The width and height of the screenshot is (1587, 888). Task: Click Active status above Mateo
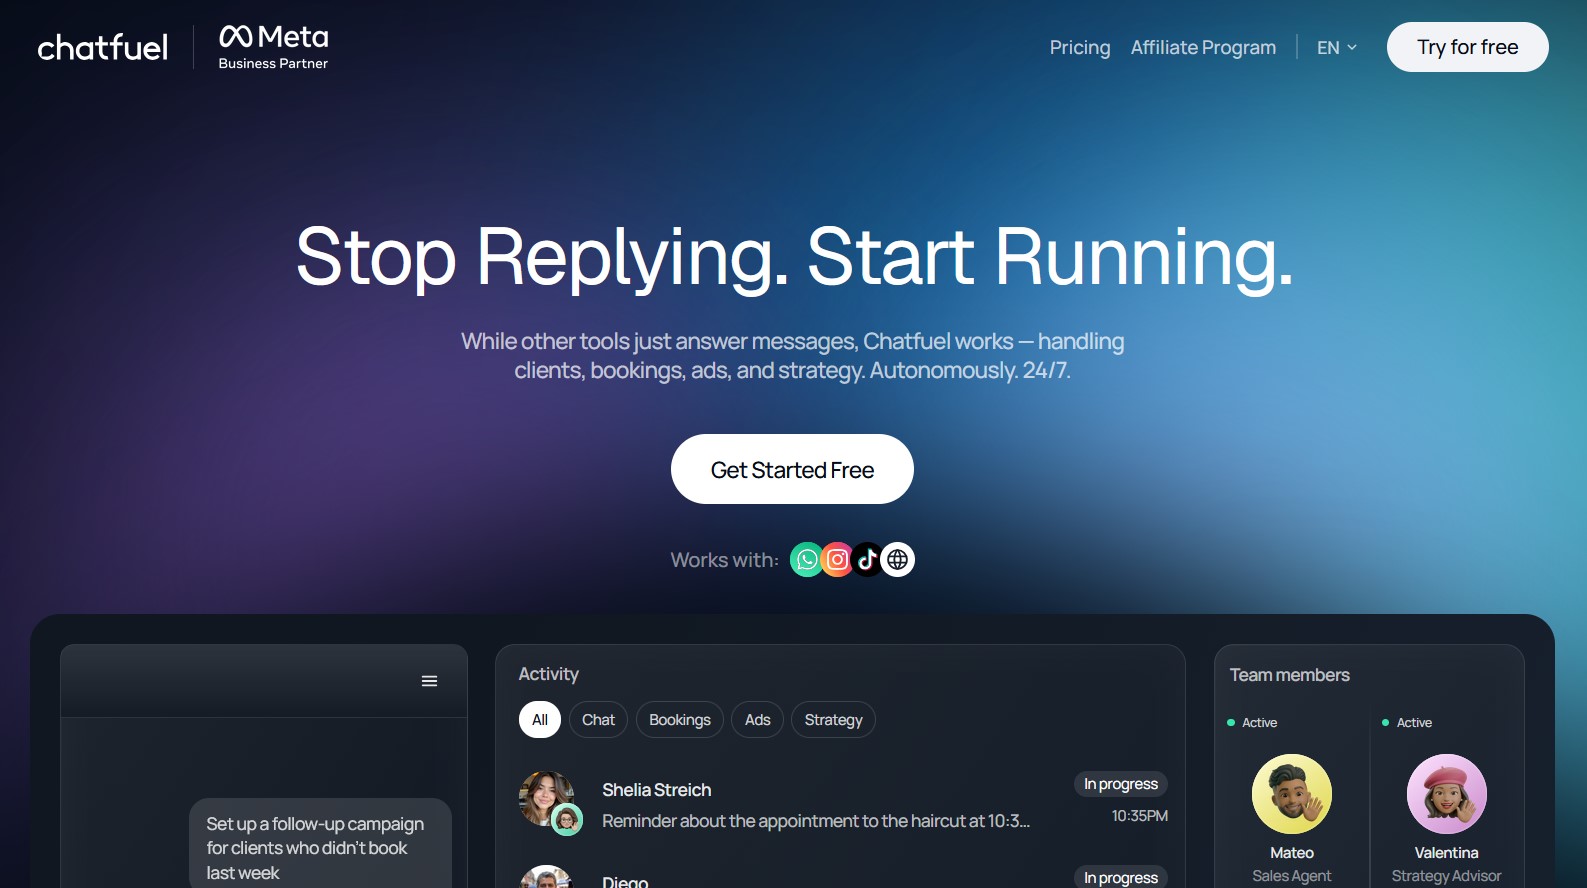coord(1252,723)
